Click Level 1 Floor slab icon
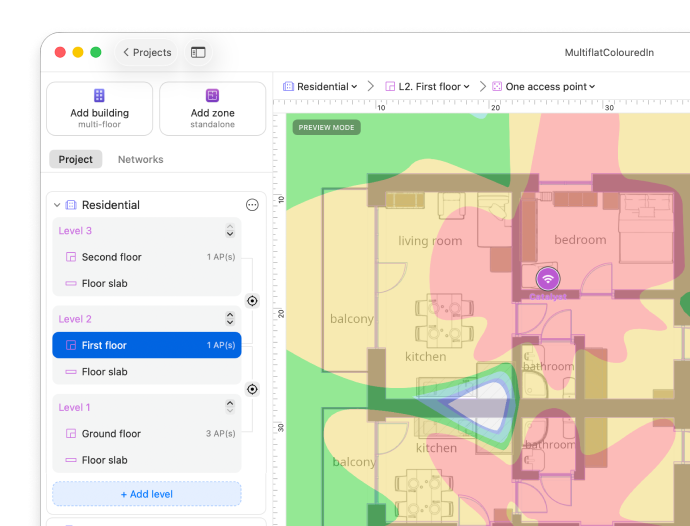The height and width of the screenshot is (526, 690). pos(71,460)
